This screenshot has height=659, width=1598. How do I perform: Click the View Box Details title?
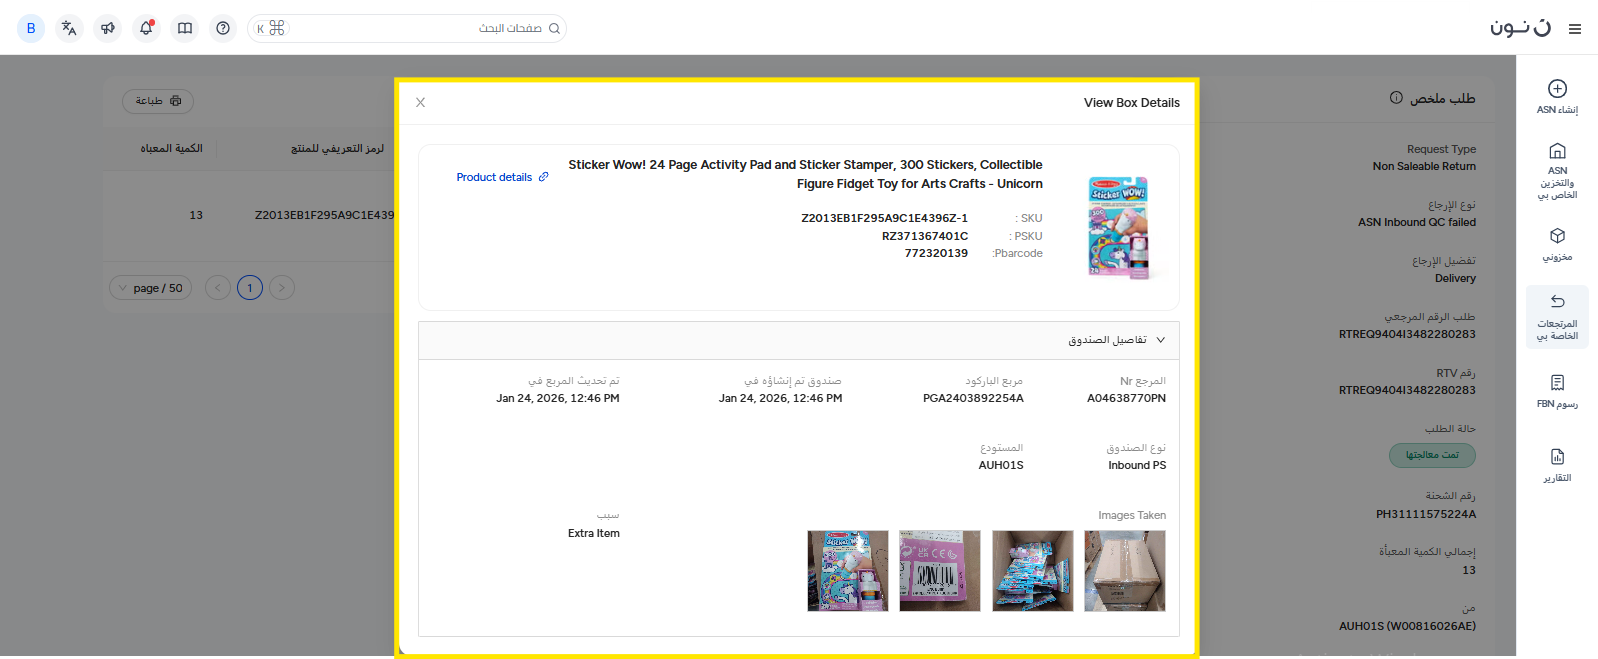tap(1132, 103)
